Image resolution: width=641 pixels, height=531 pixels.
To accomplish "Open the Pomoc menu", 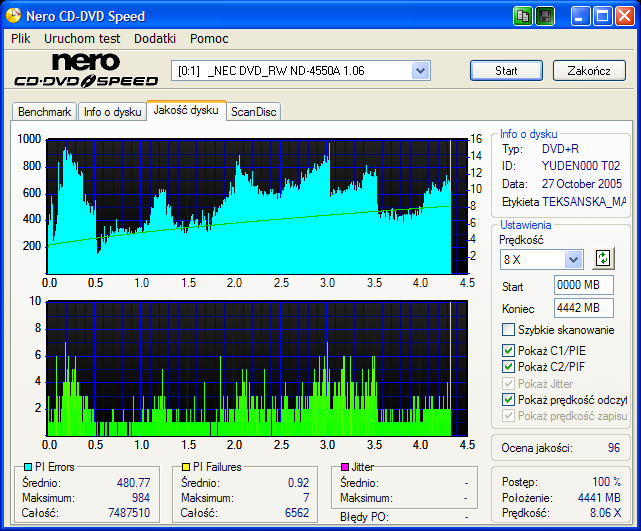I will click(209, 38).
